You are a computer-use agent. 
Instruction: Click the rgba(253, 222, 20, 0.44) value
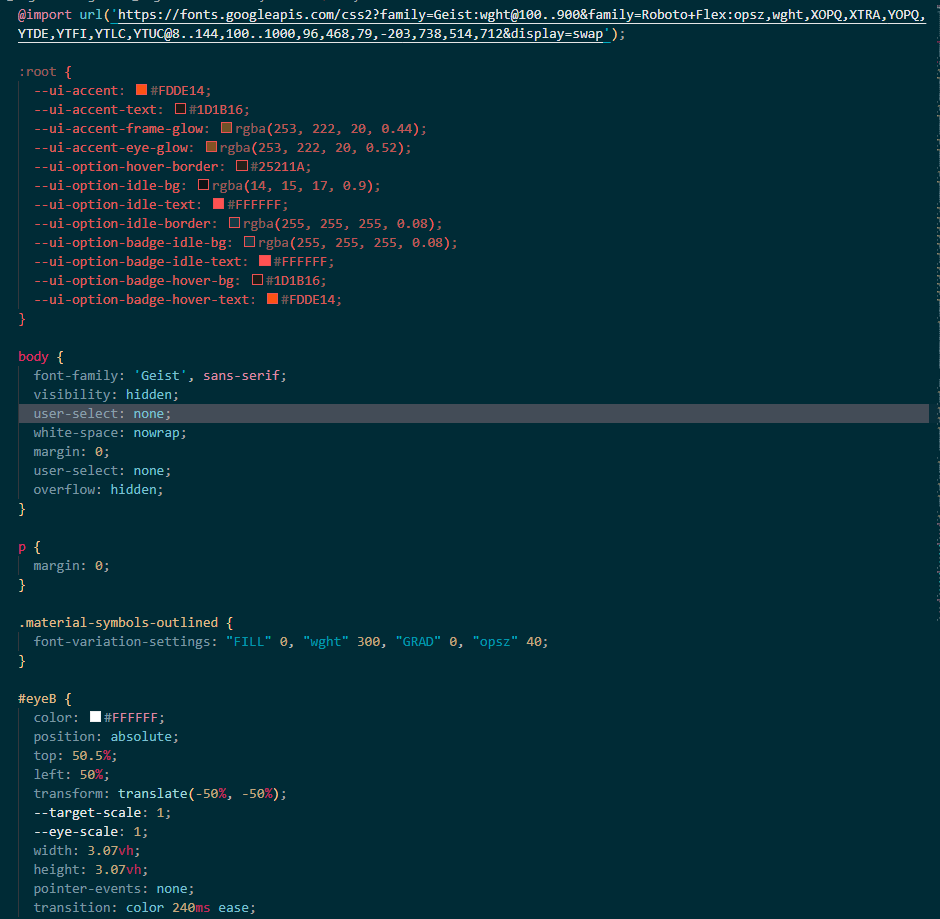click(327, 129)
